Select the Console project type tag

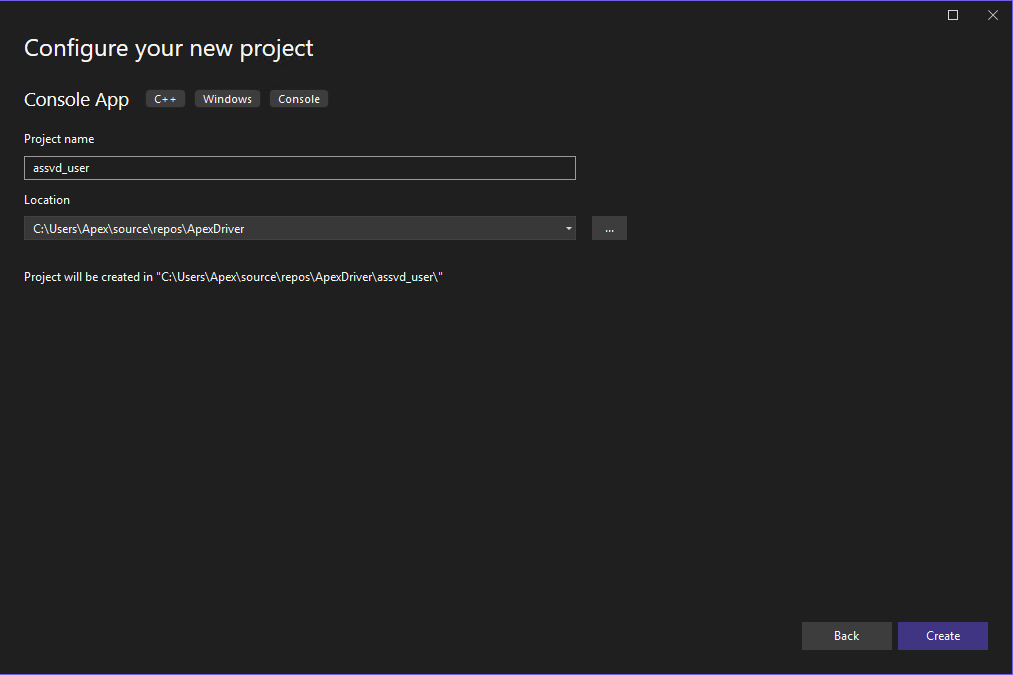click(298, 98)
